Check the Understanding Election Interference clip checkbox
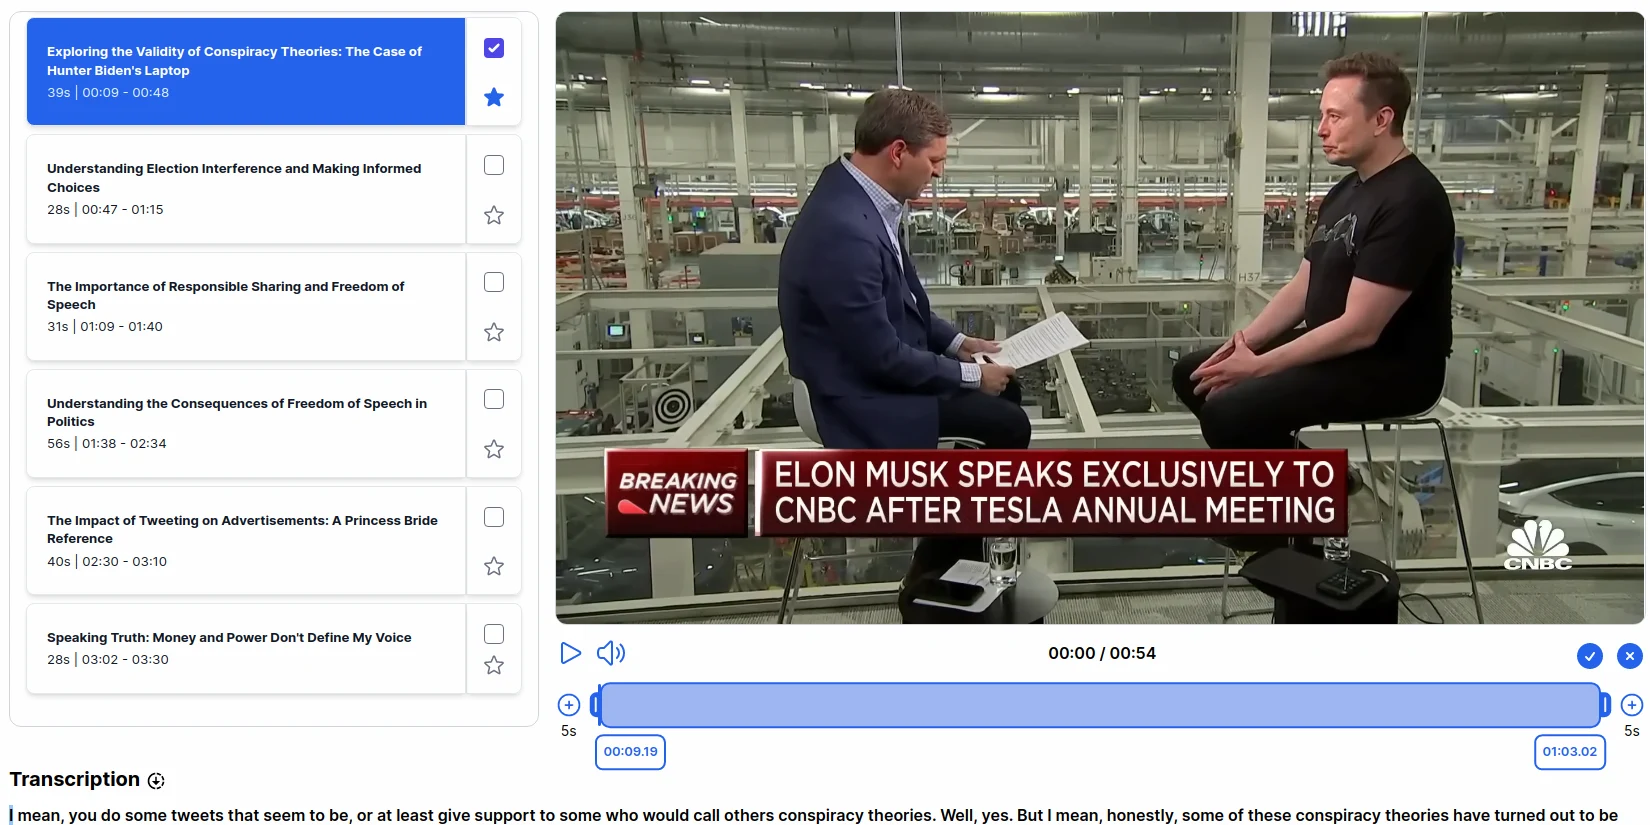The image size is (1650, 825). tap(494, 165)
